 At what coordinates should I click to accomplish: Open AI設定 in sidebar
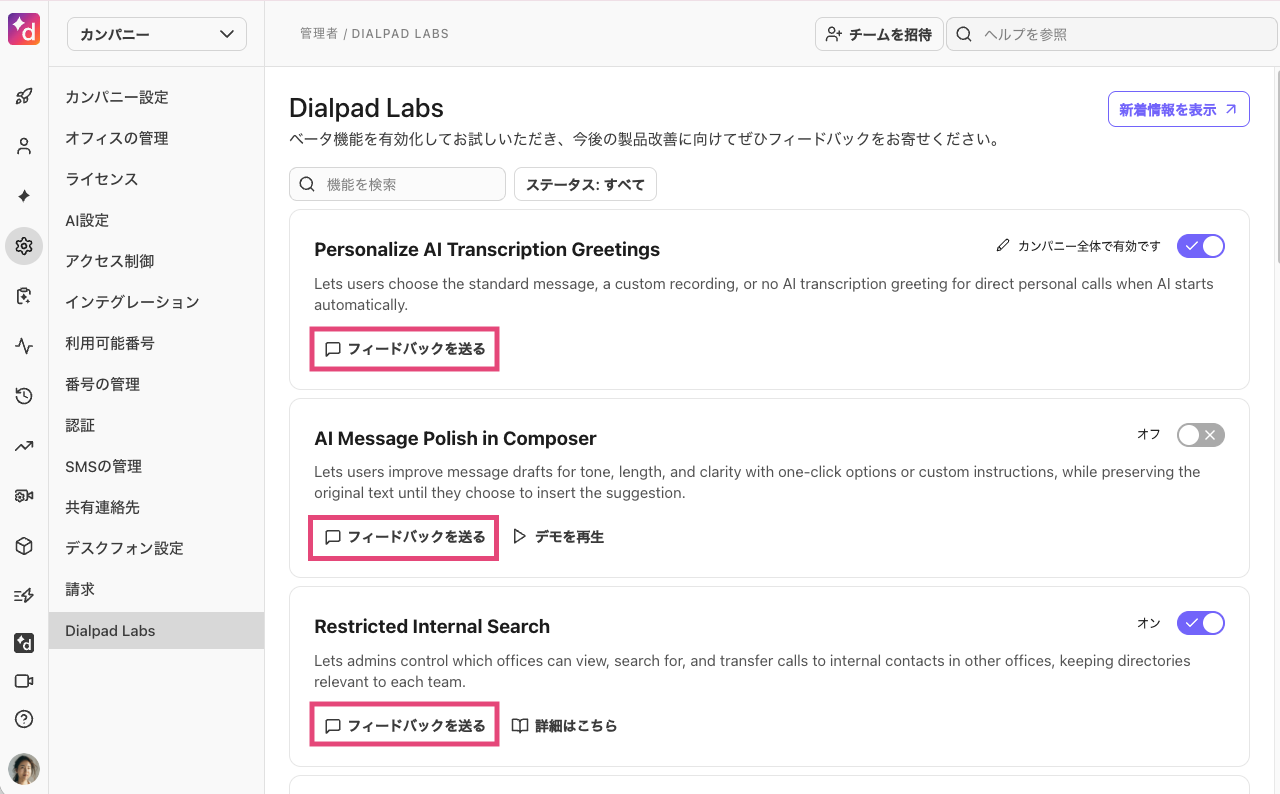[x=156, y=220]
